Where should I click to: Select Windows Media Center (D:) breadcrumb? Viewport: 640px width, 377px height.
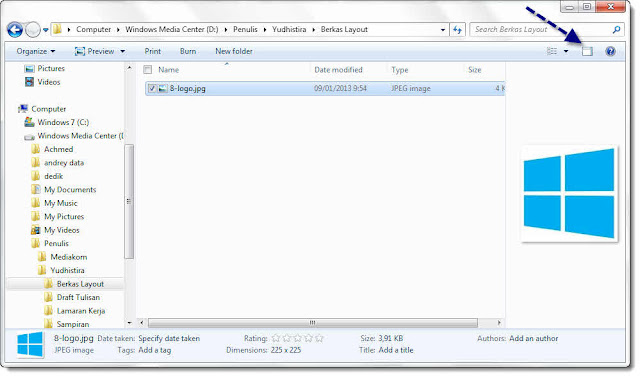coord(171,29)
